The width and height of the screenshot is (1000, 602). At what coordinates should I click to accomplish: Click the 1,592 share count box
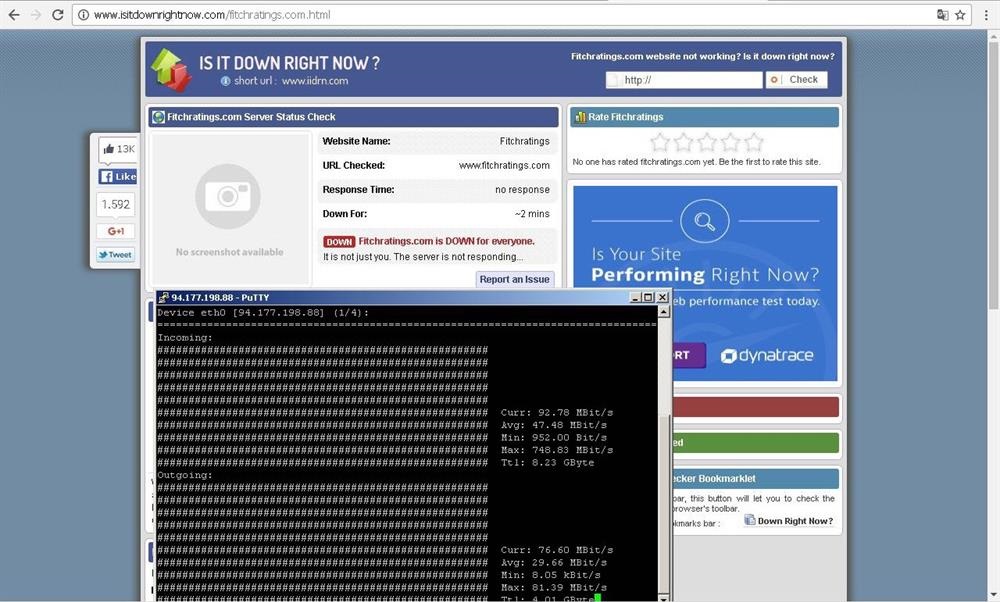(115, 205)
